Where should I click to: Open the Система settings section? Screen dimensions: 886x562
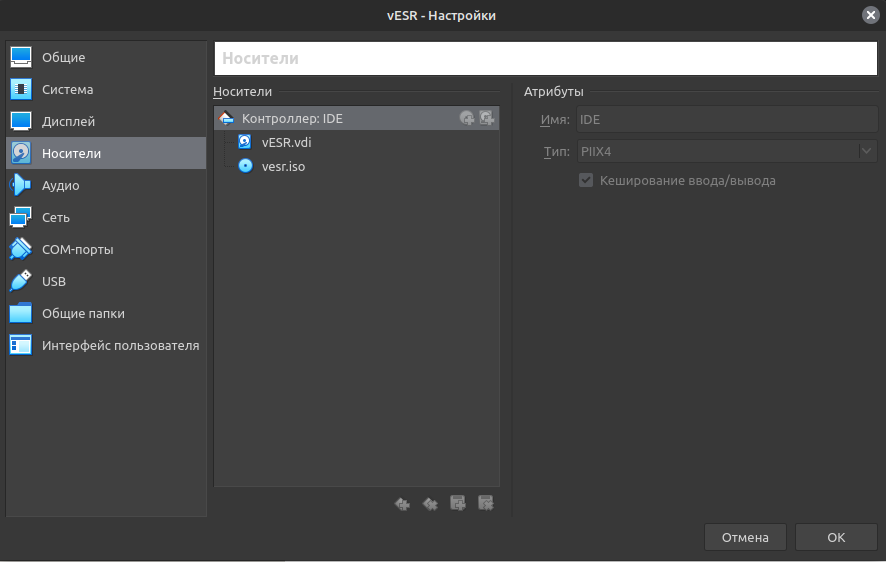(67, 89)
